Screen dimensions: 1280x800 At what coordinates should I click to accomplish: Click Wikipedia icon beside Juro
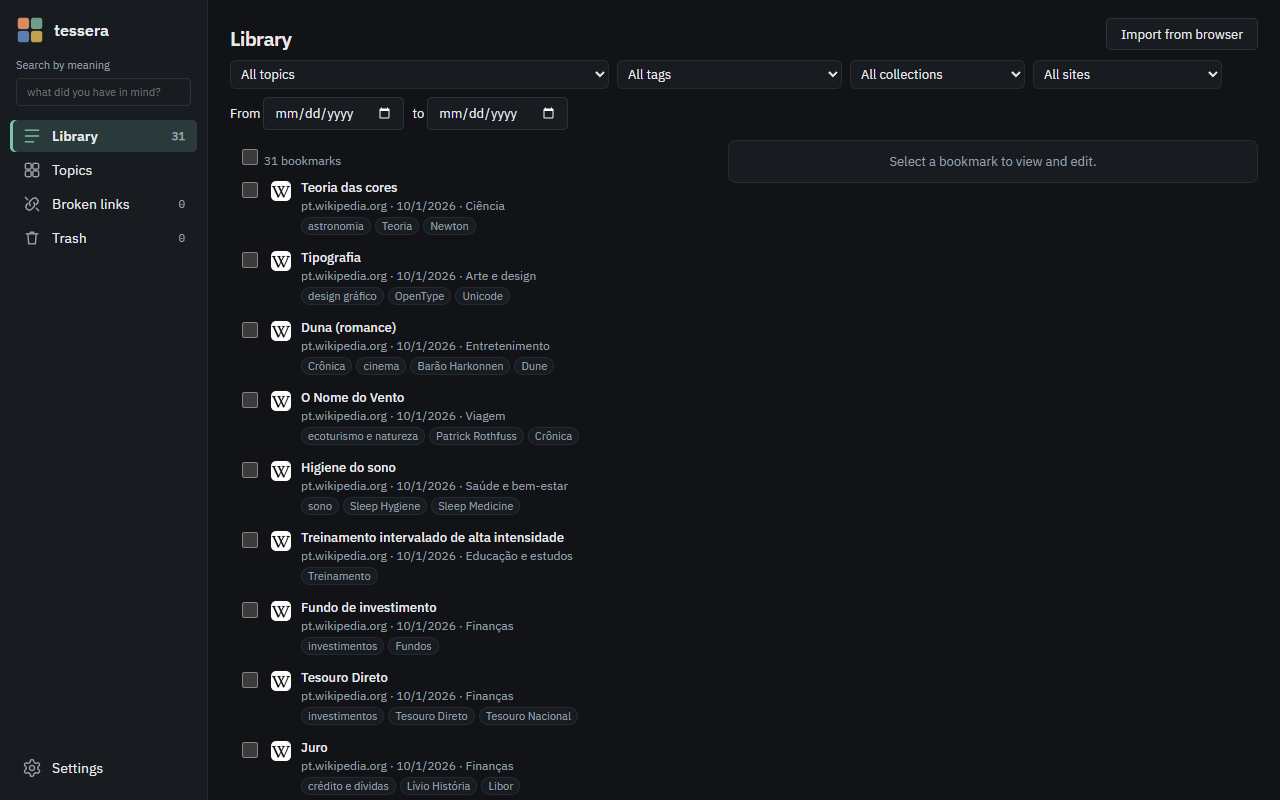coord(281,750)
